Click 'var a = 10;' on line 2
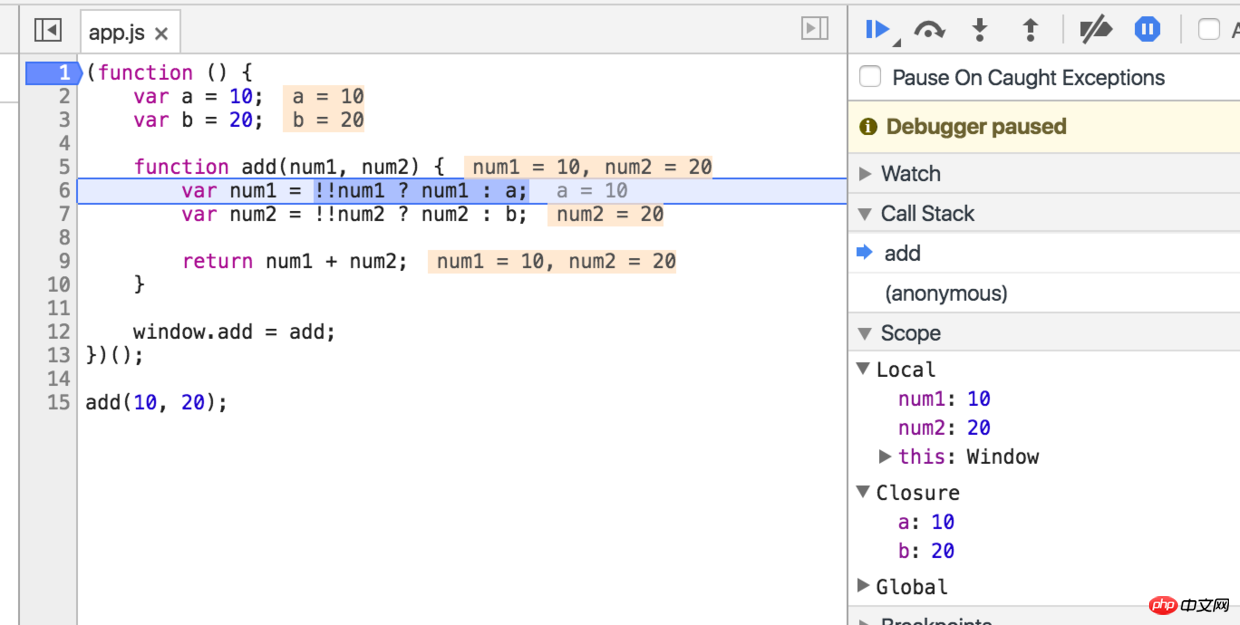1240x625 pixels. [x=198, y=96]
